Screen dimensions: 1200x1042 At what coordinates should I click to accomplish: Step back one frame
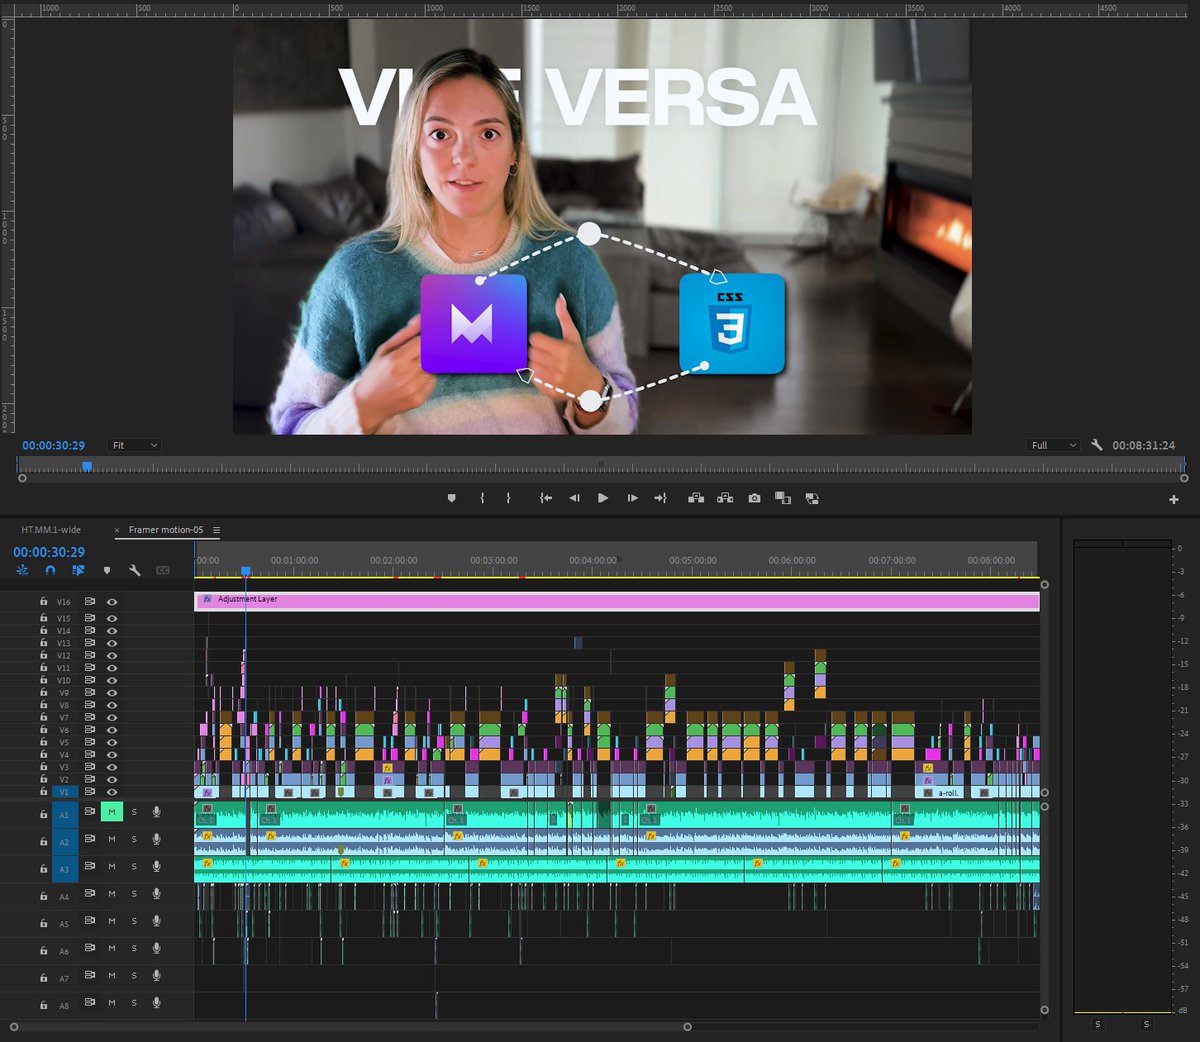574,498
